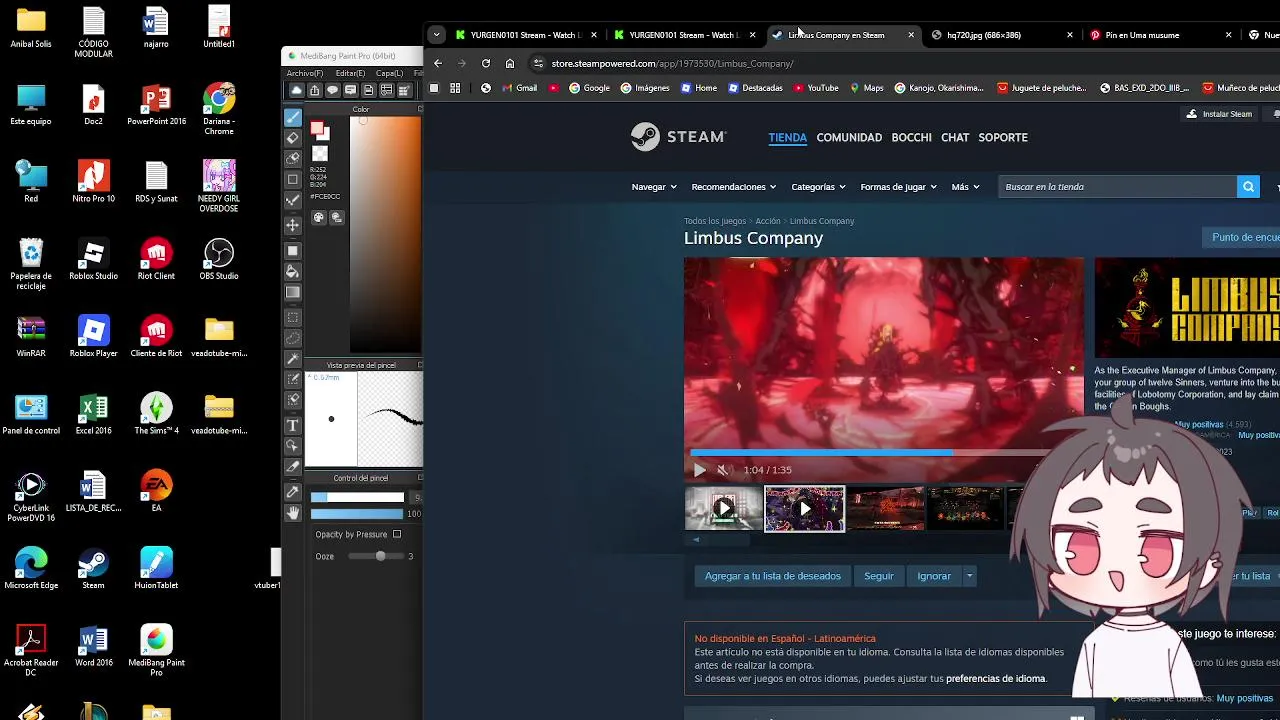Image resolution: width=1280 pixels, height=720 pixels.
Task: Click the Steam store search field
Action: point(1118,187)
